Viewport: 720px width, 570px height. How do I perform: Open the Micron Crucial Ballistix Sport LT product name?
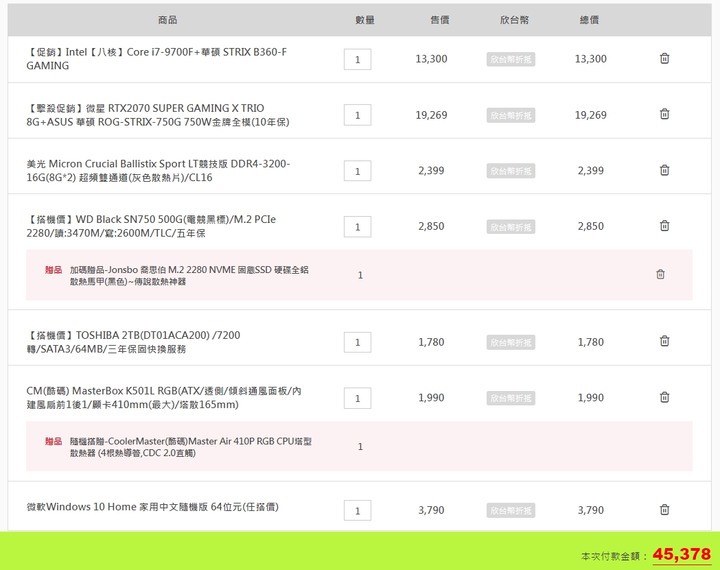pyautogui.click(x=158, y=170)
